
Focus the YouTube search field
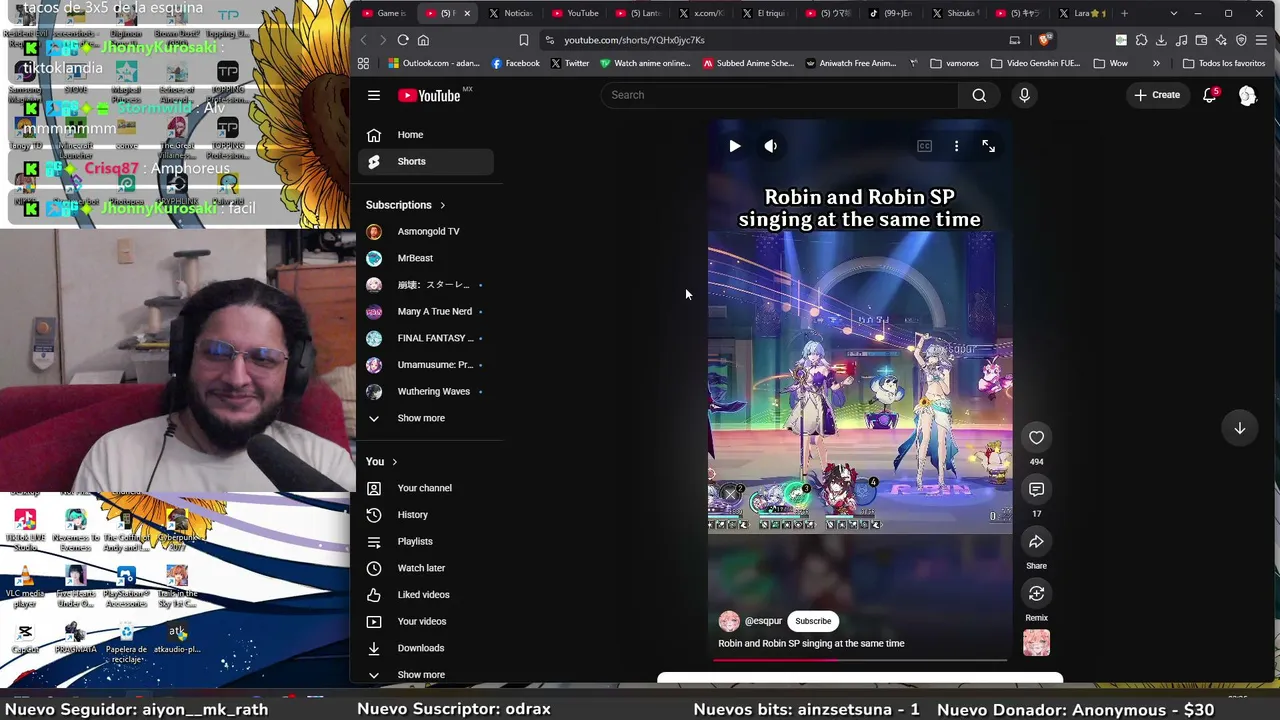click(780, 95)
